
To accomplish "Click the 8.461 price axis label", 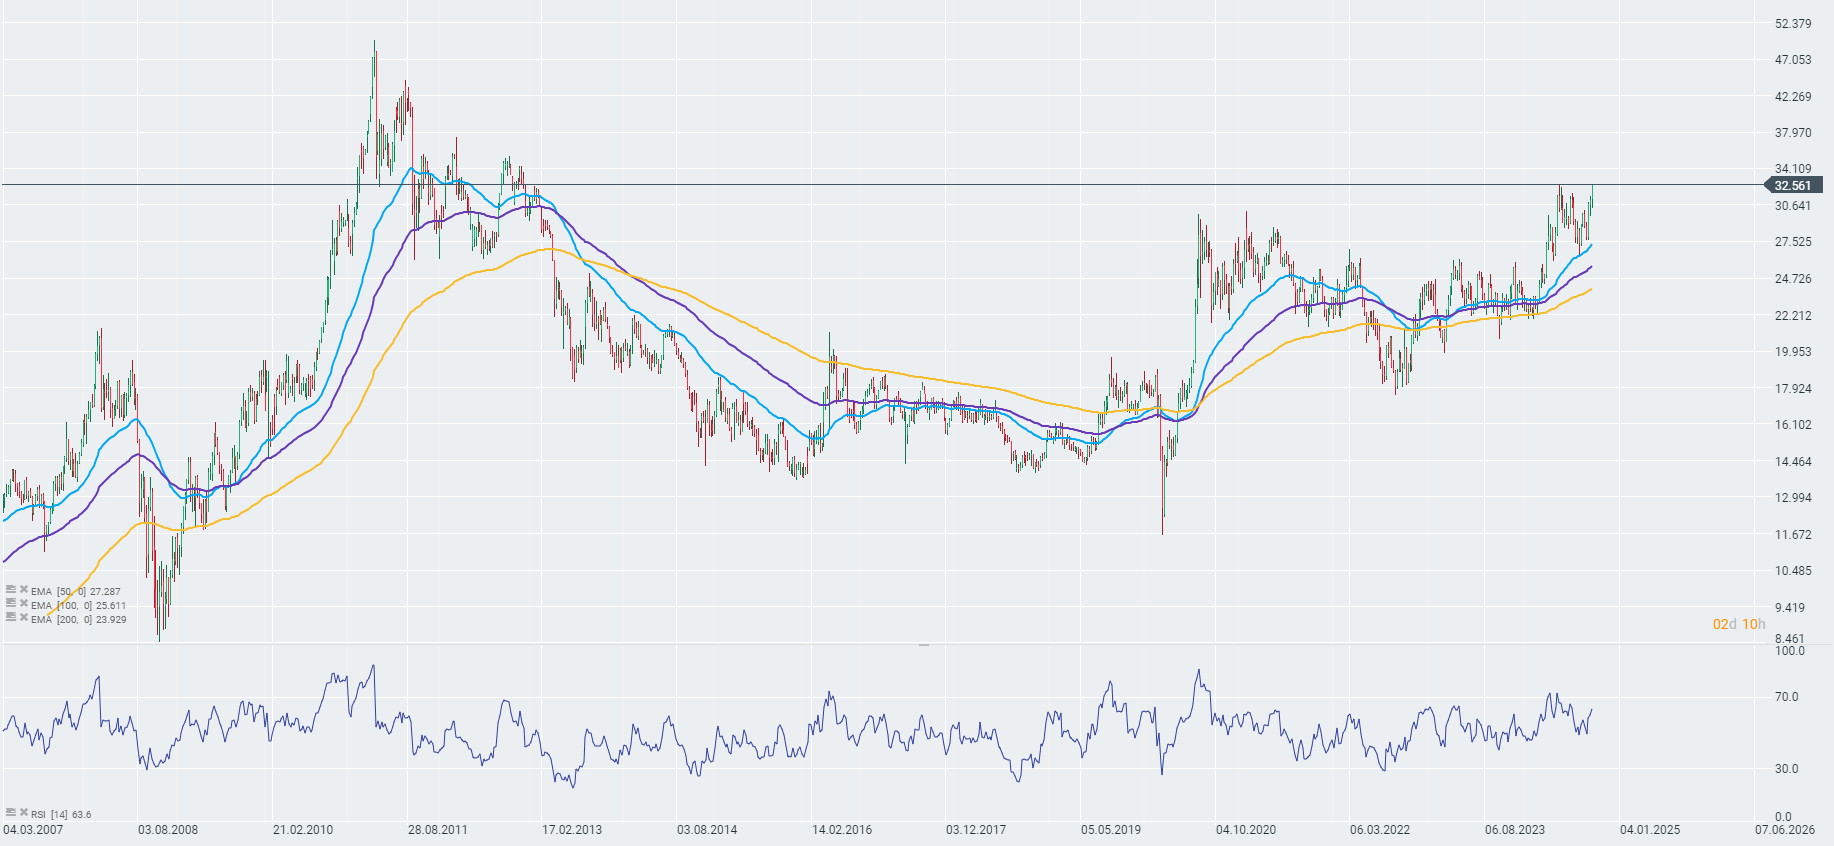I will (1790, 638).
